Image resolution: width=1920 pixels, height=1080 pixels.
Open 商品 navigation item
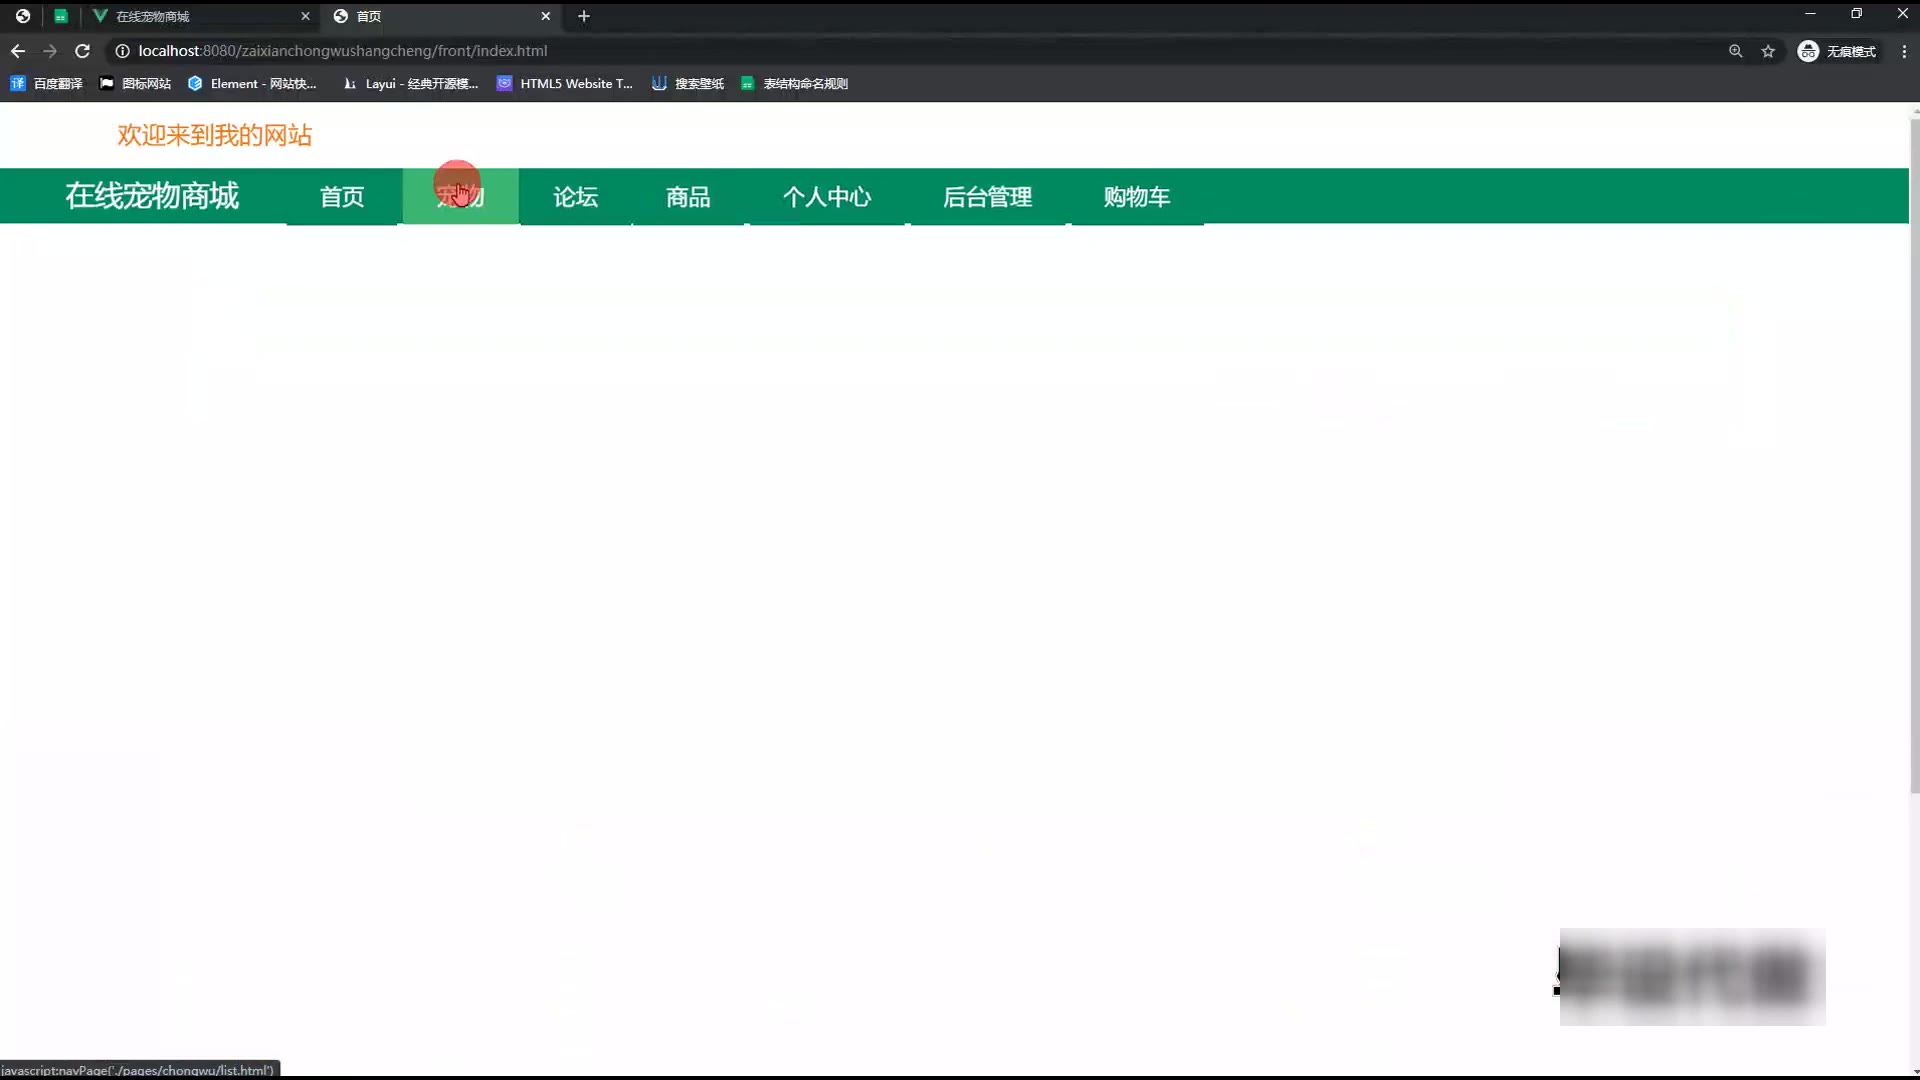pyautogui.click(x=688, y=197)
